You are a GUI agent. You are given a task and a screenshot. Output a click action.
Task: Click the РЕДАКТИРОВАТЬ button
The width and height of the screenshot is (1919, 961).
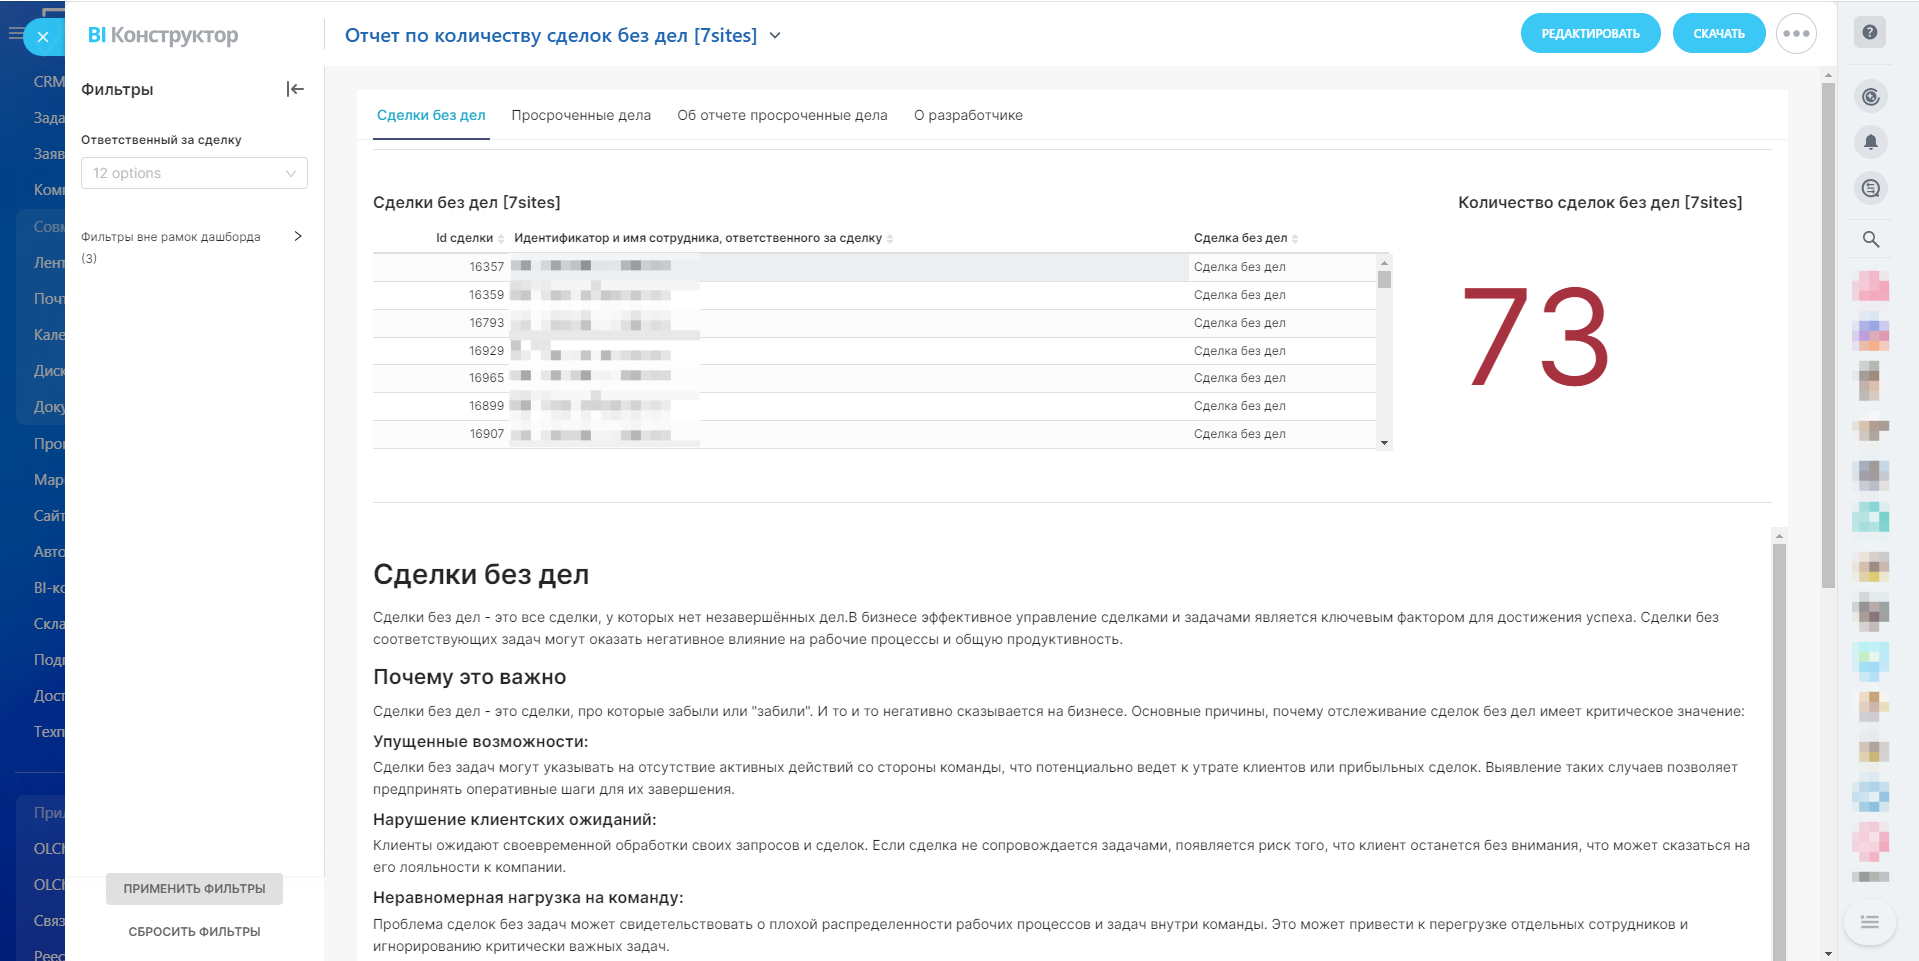pyautogui.click(x=1590, y=34)
